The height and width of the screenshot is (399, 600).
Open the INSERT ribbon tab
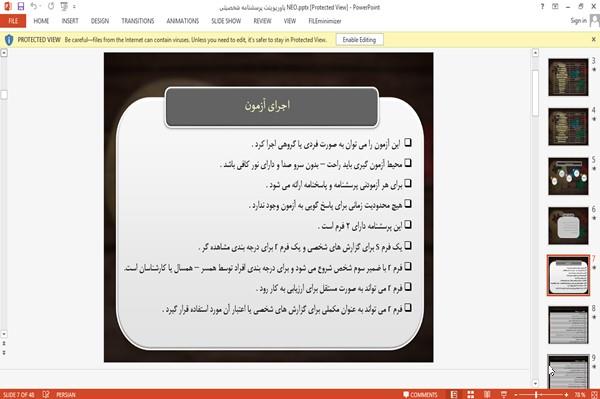point(70,21)
